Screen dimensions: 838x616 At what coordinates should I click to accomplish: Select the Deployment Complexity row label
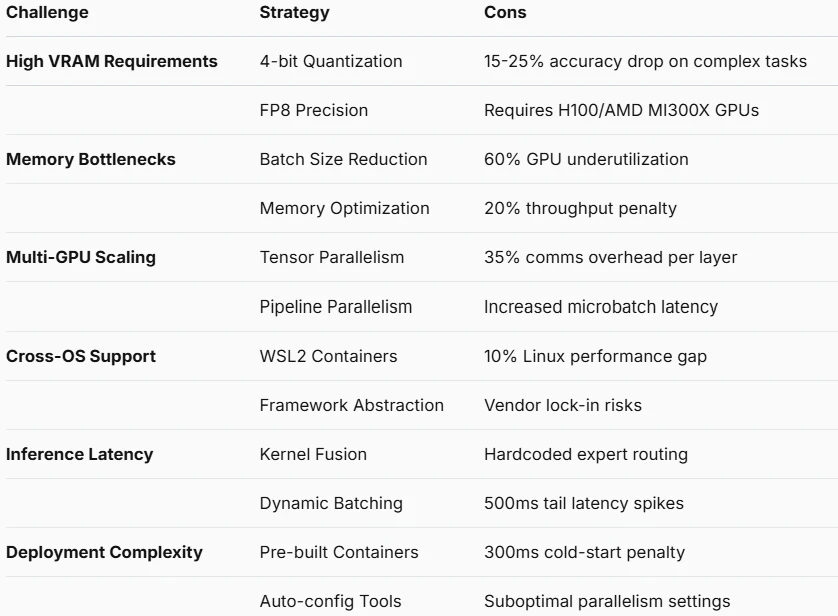coord(104,552)
